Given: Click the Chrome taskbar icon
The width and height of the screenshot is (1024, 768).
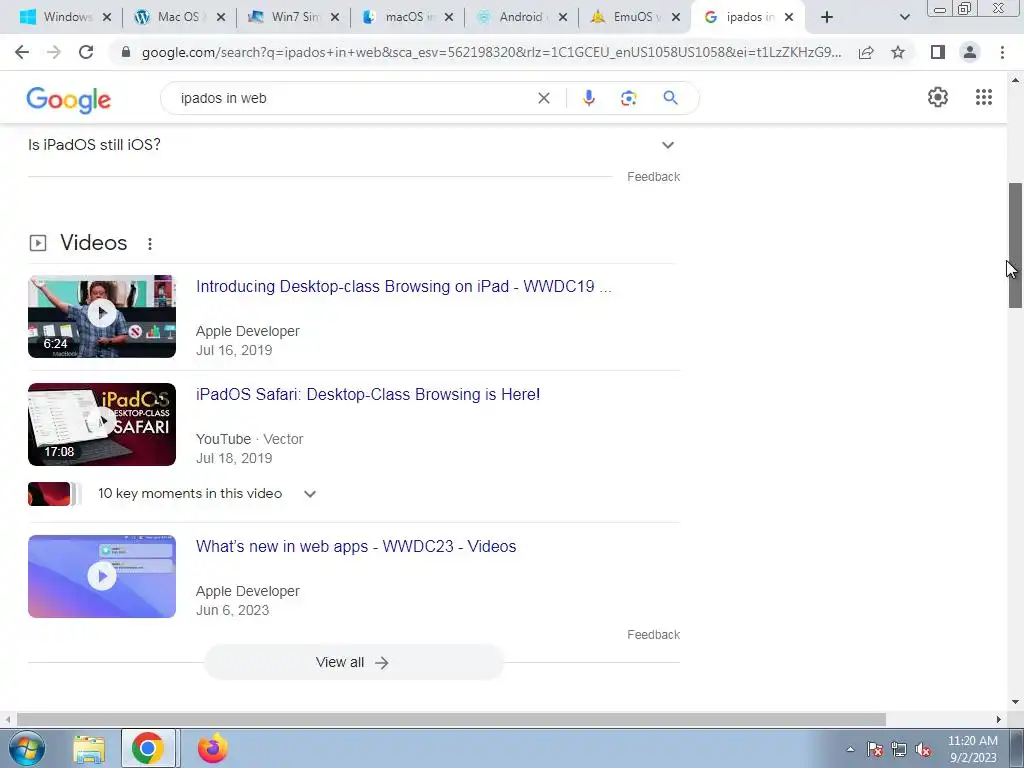Looking at the screenshot, I should [x=148, y=748].
